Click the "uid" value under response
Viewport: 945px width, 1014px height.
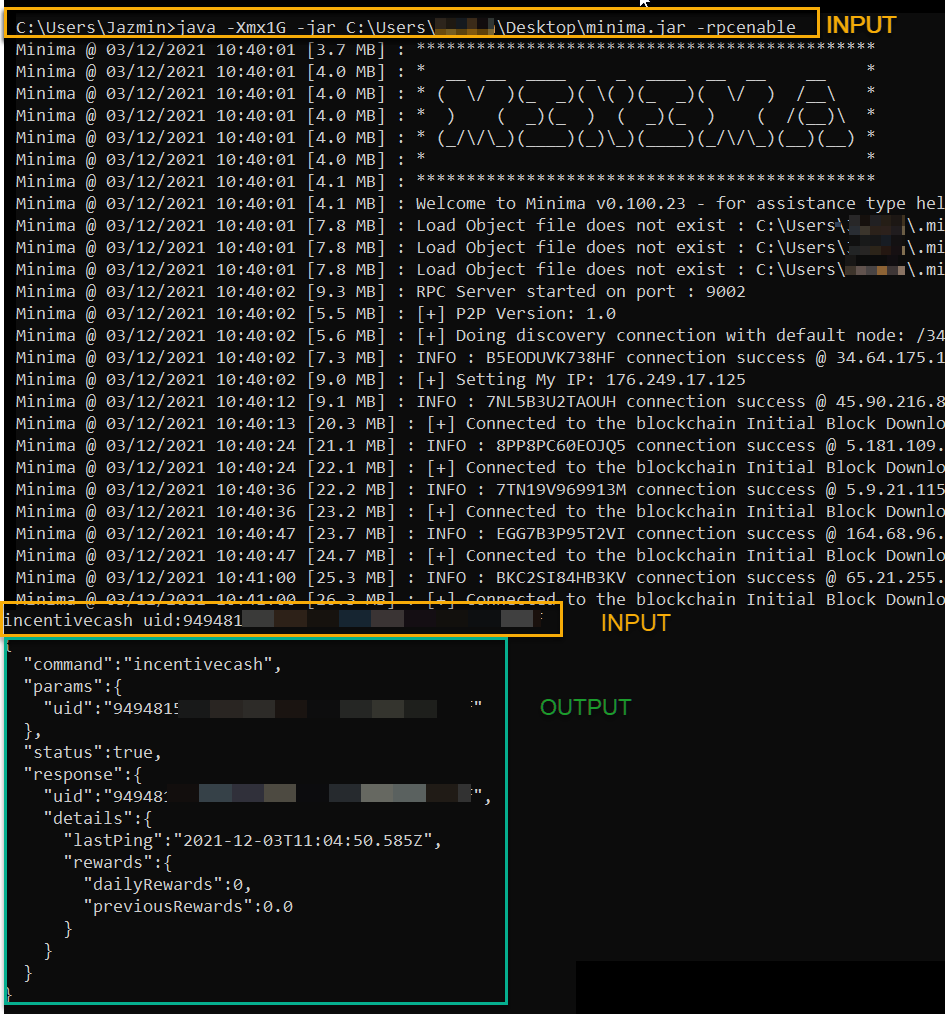[292, 796]
